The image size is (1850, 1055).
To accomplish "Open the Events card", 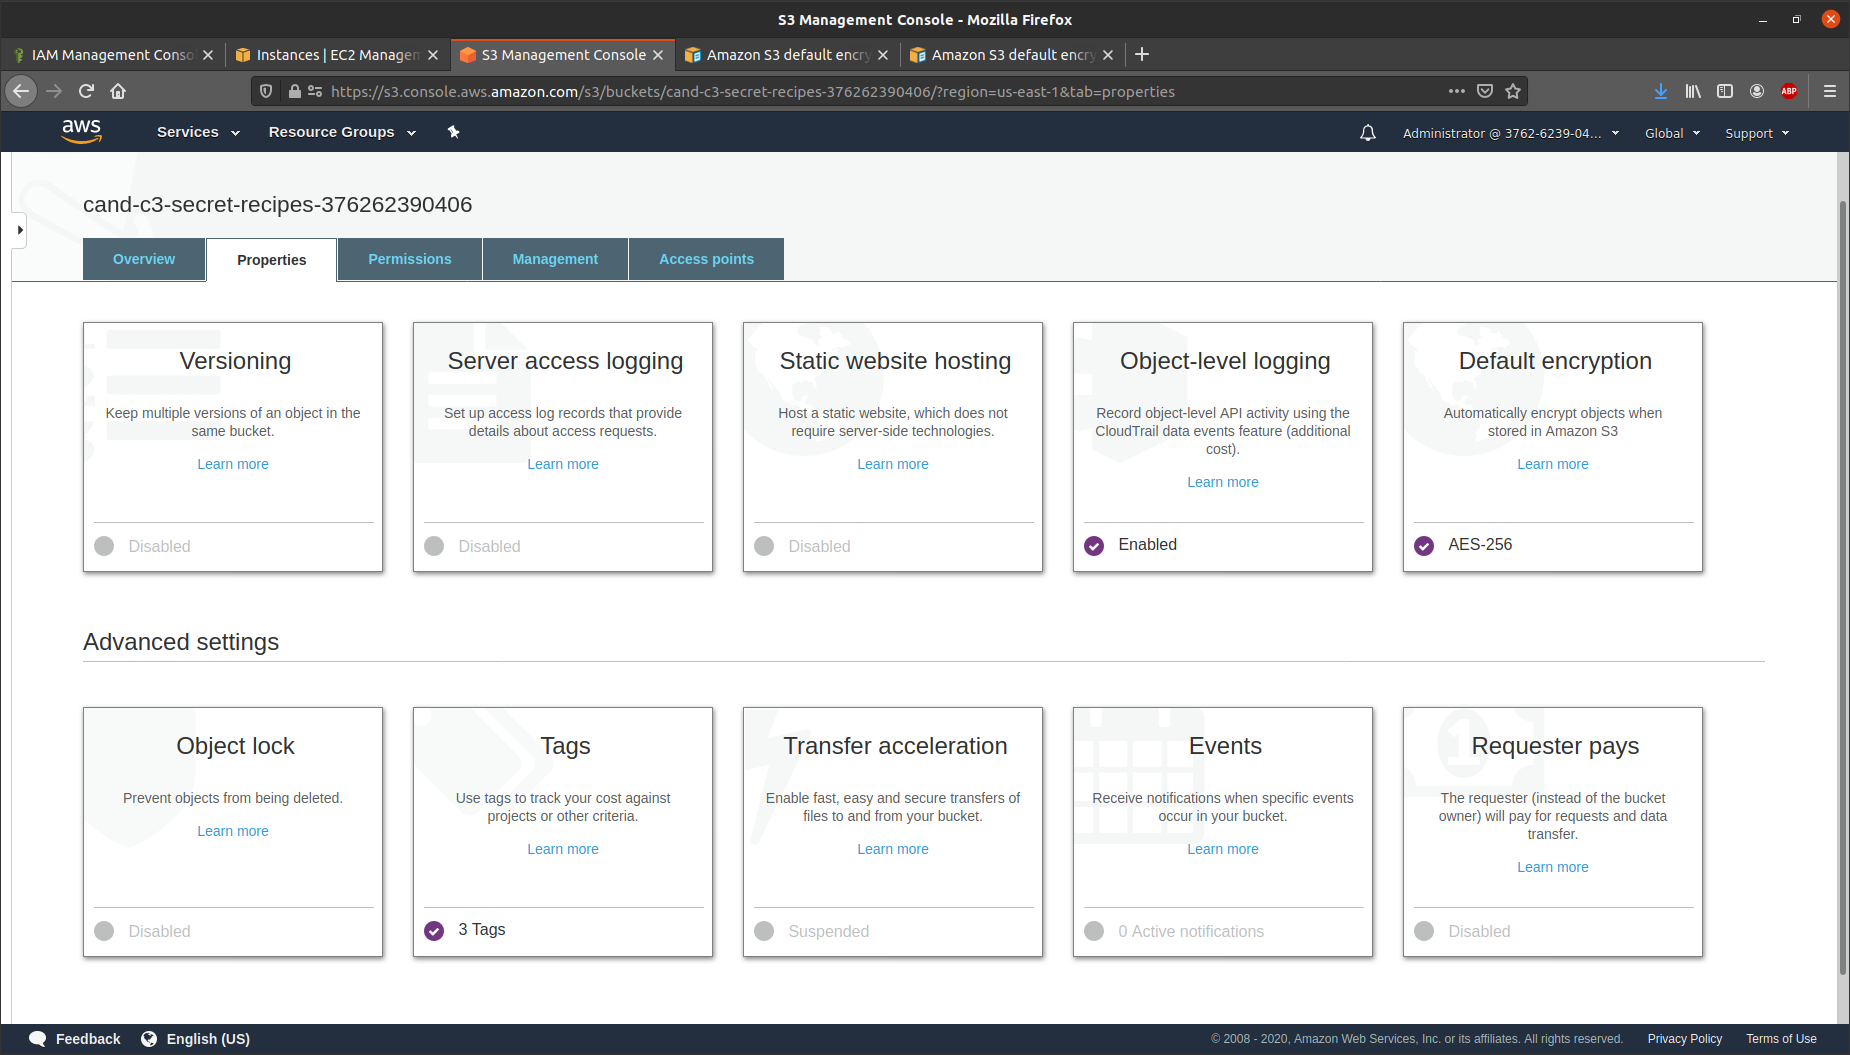I will (1223, 832).
